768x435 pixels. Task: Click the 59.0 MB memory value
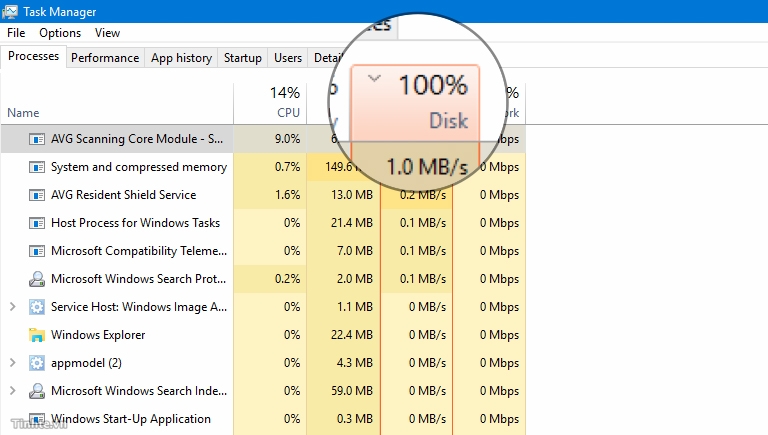352,391
